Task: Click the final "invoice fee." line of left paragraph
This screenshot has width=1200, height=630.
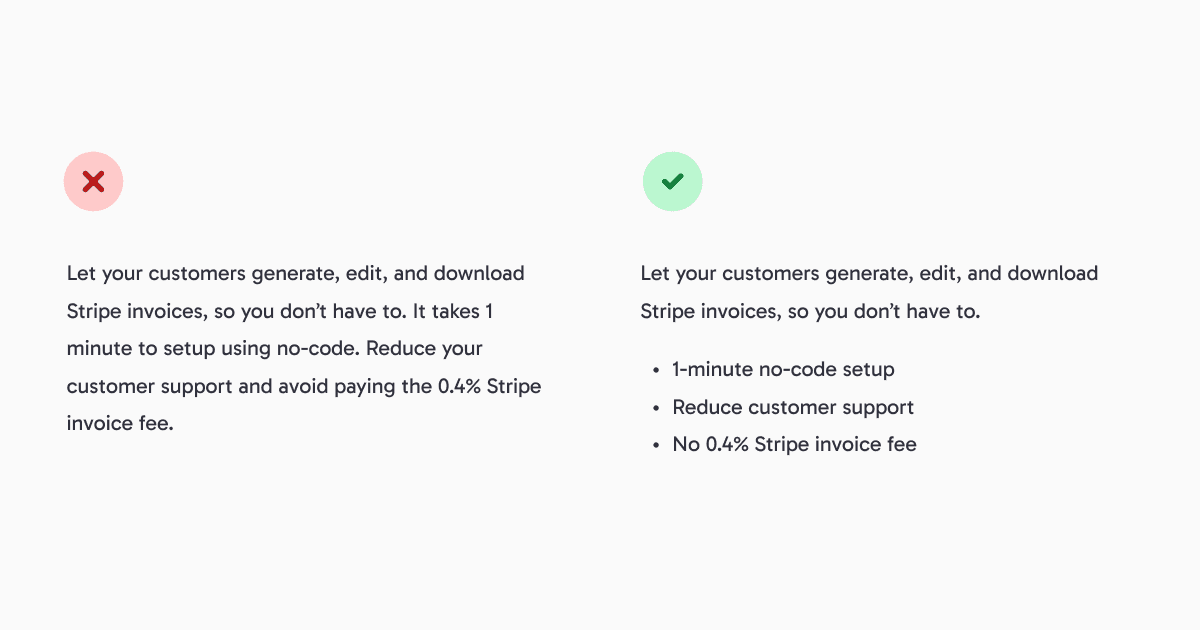Action: [x=120, y=423]
